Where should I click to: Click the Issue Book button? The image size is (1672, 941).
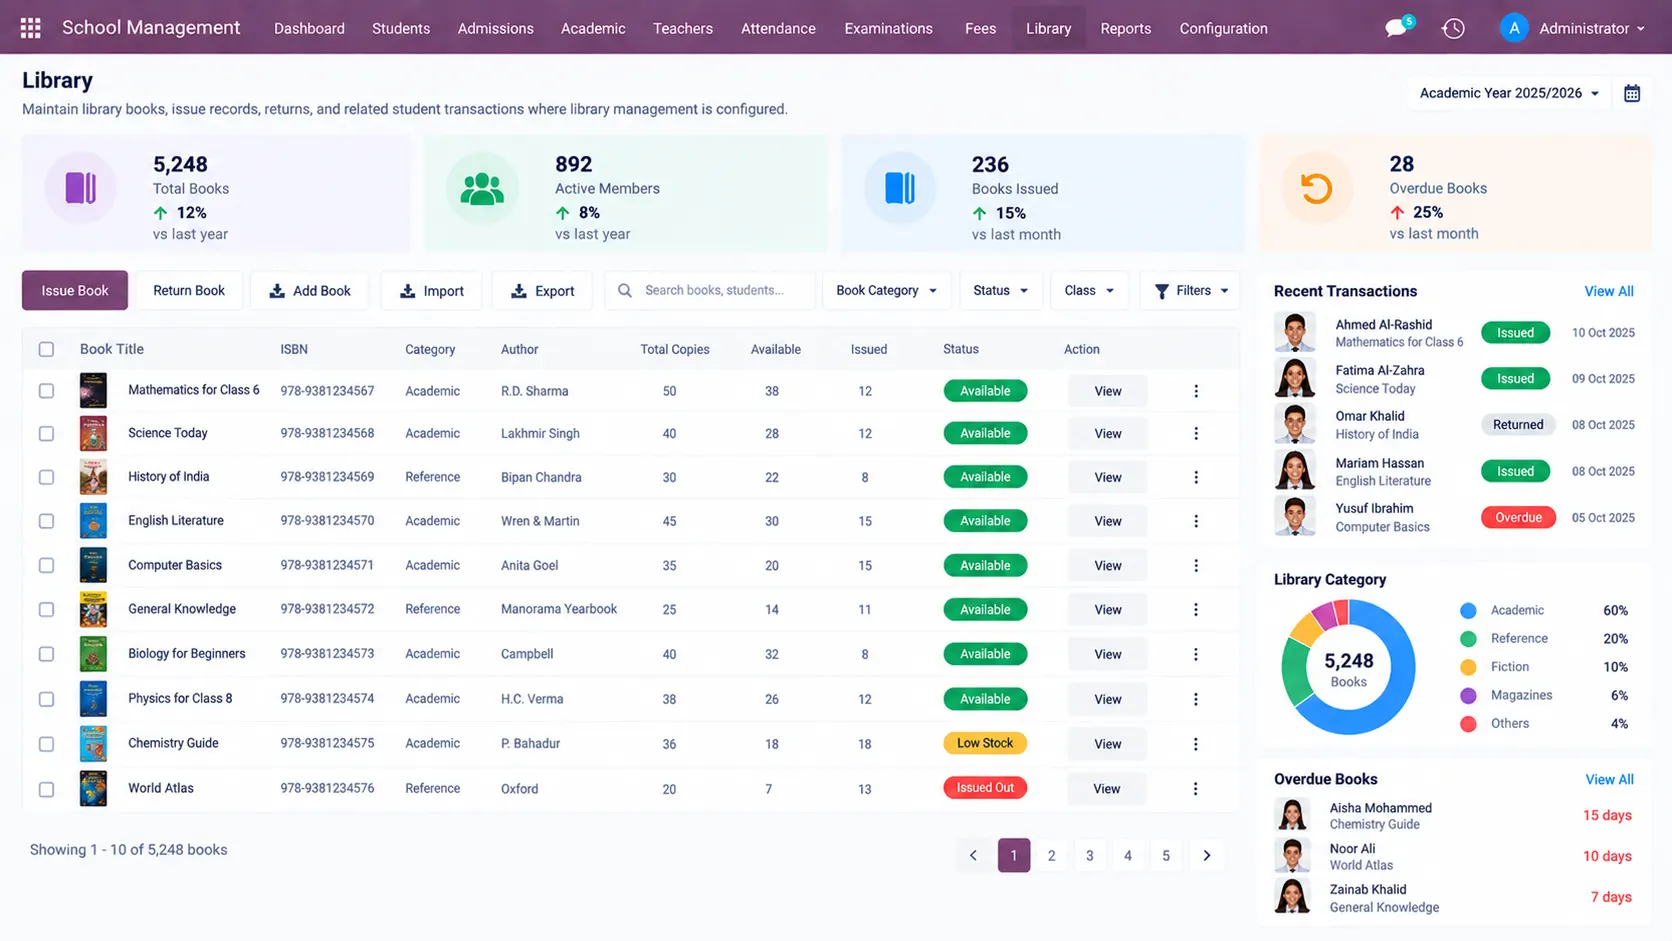(75, 290)
